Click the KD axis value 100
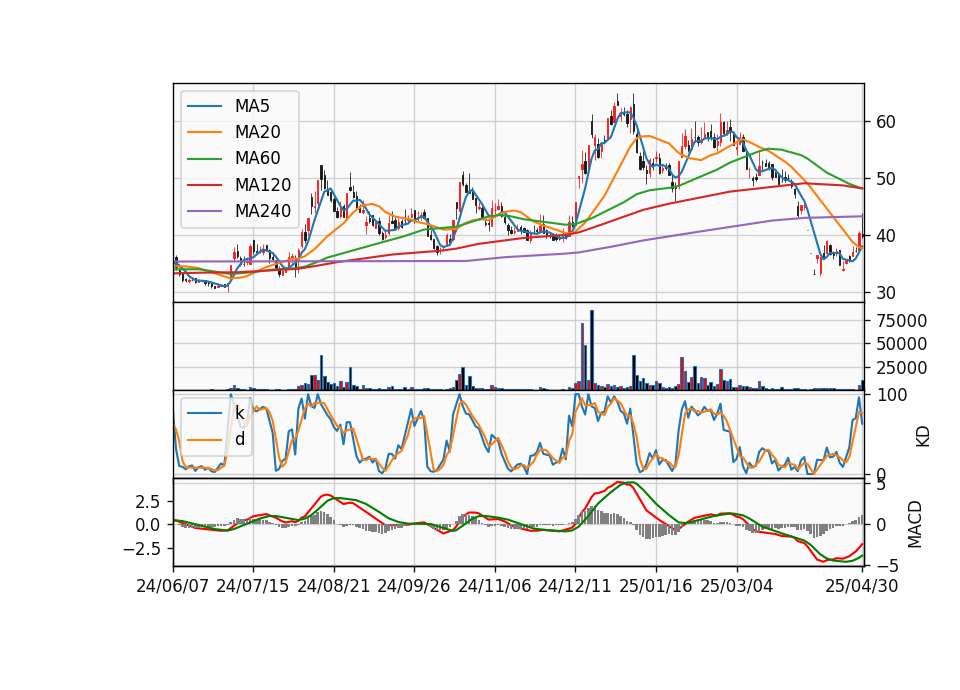Viewport: 960px width, 690px height. pos(891,395)
